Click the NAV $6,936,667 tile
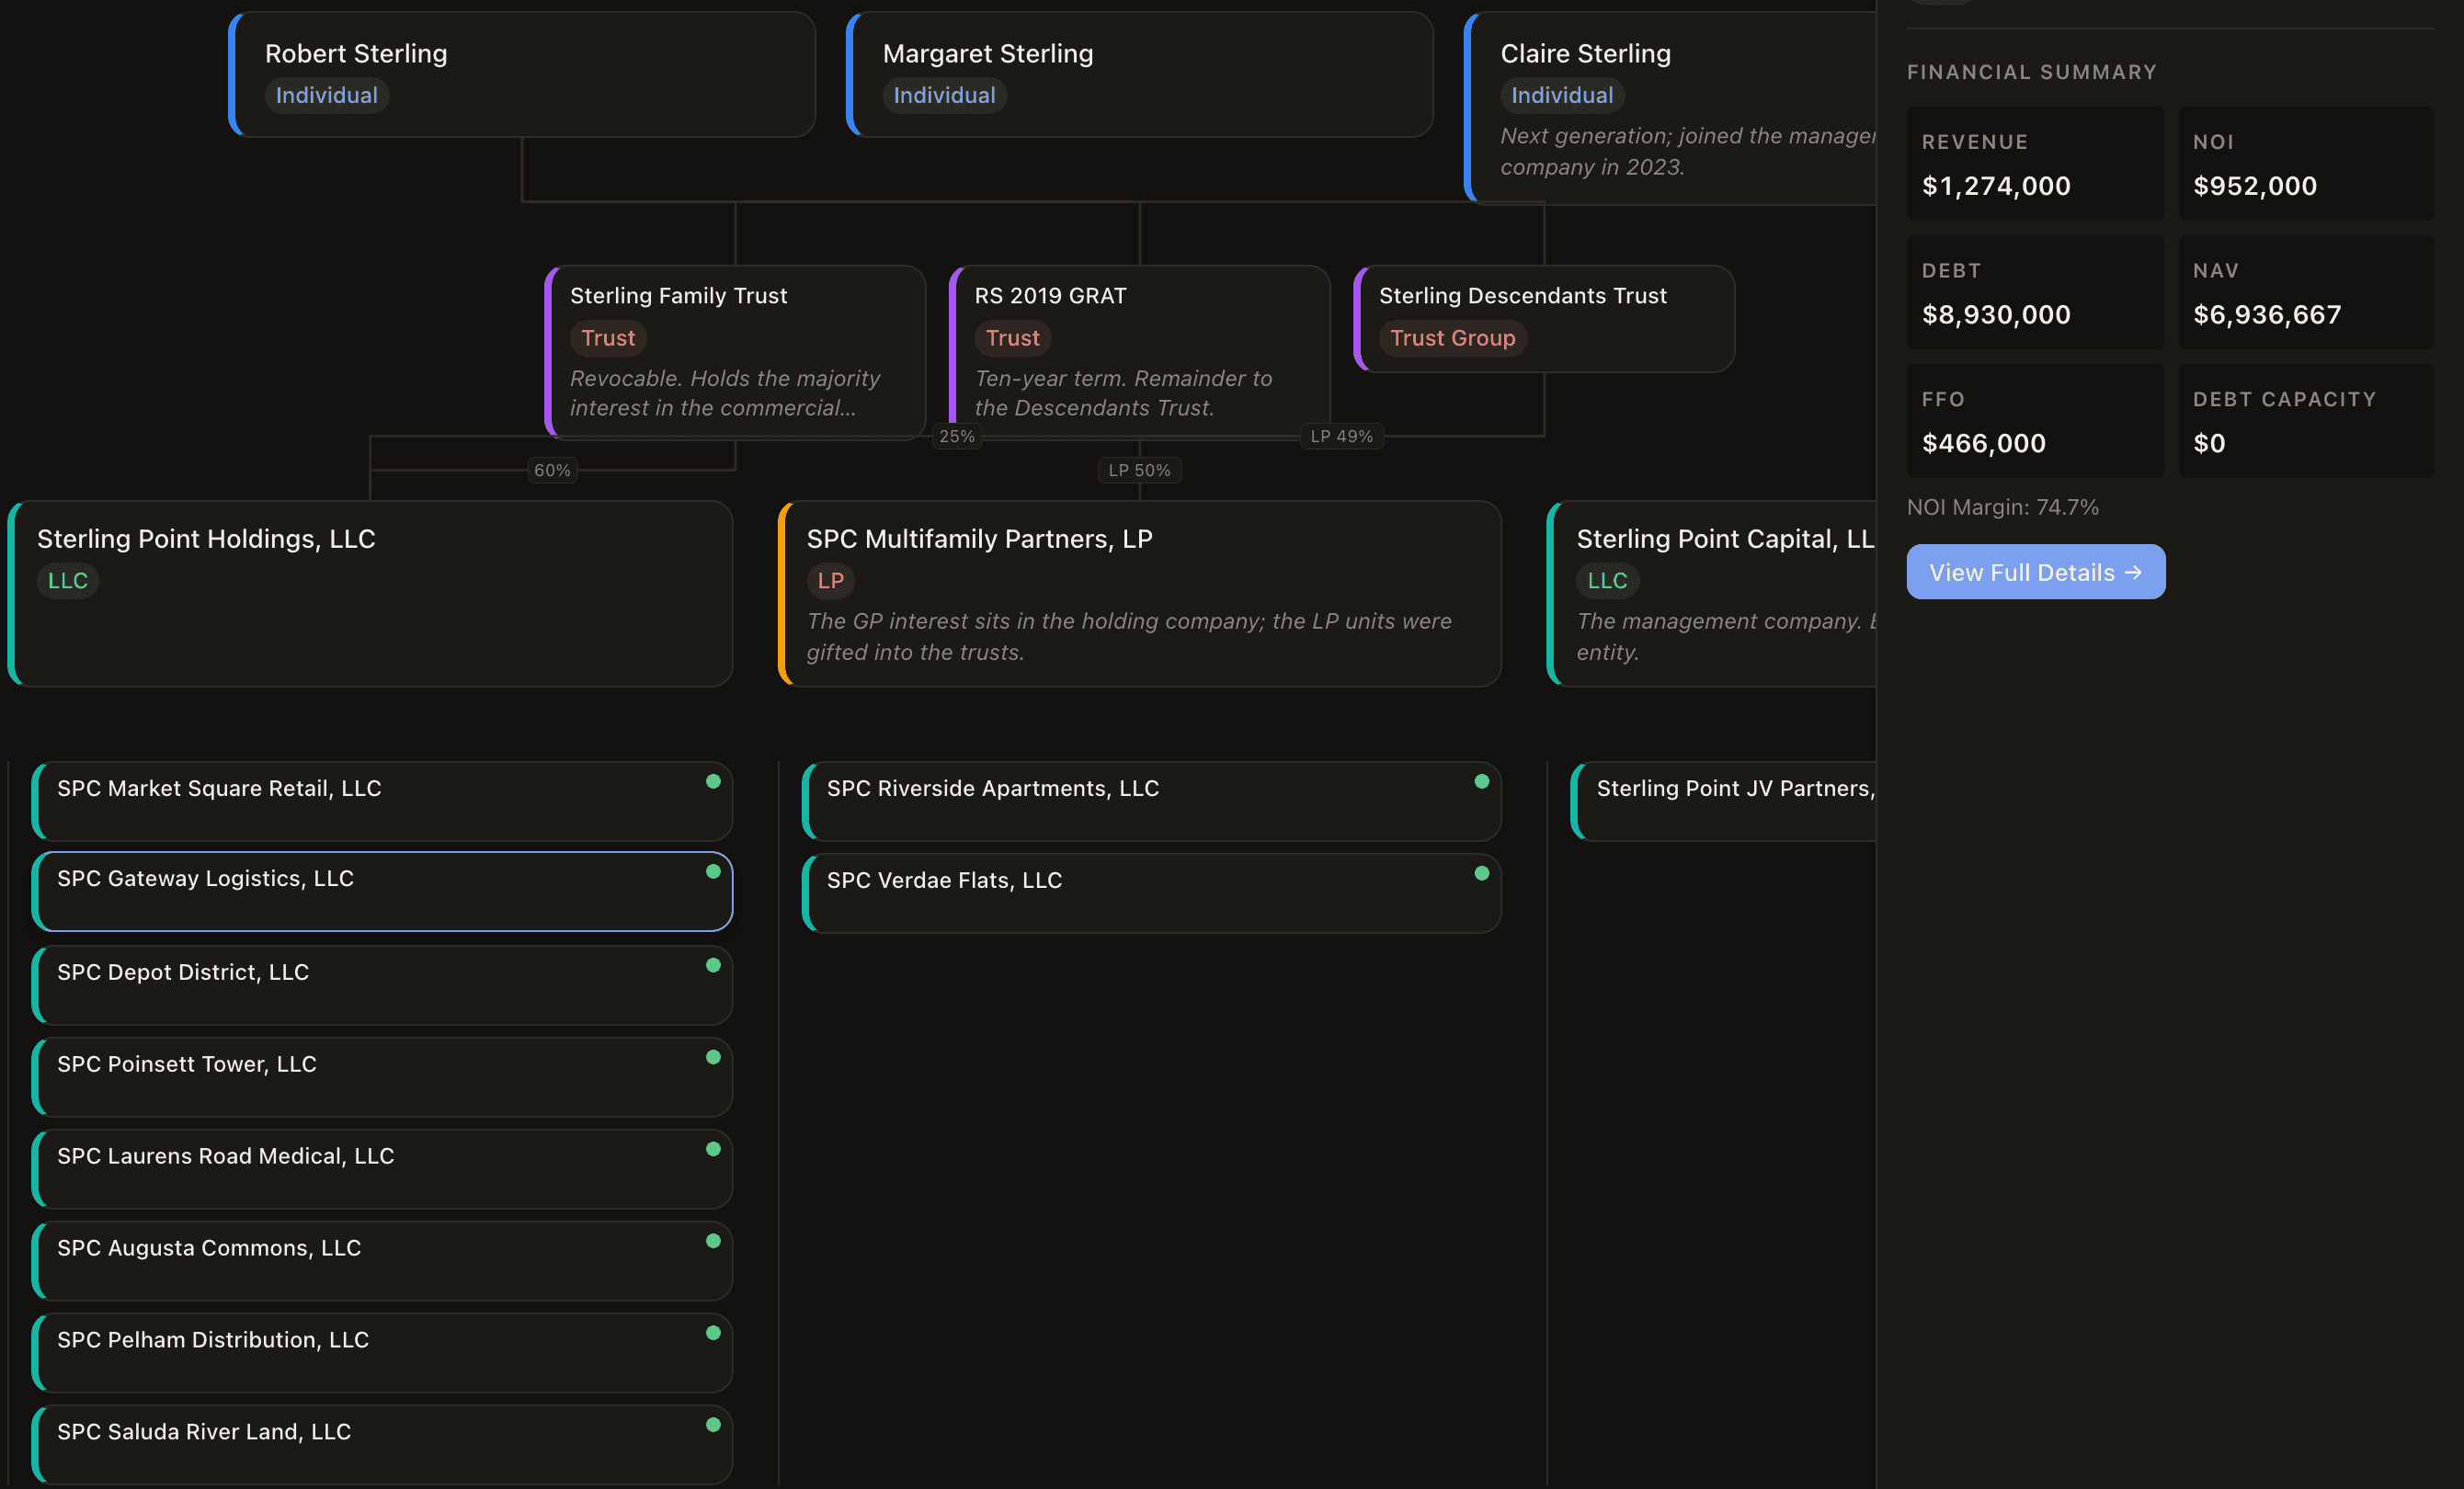The image size is (2464, 1489). 2306,292
